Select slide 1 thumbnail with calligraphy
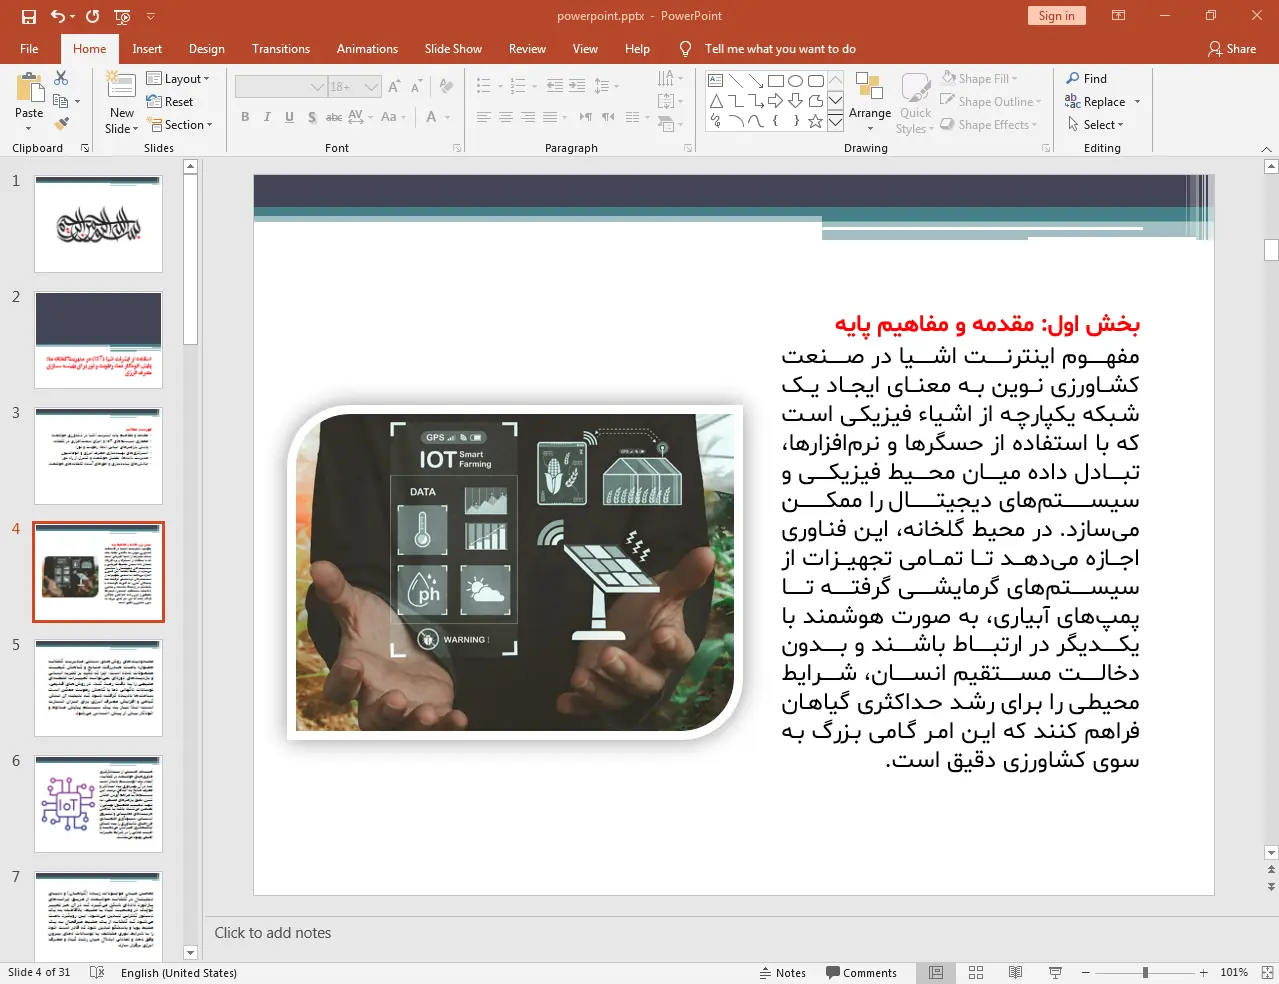Viewport: 1279px width, 984px height. pos(98,224)
